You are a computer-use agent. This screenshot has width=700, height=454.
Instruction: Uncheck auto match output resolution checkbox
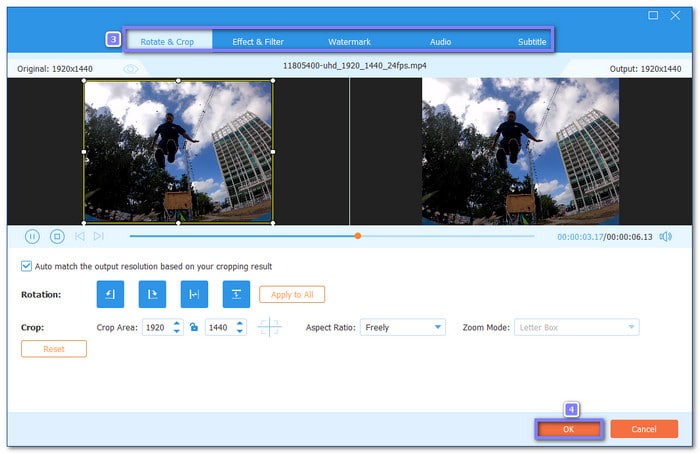(26, 266)
